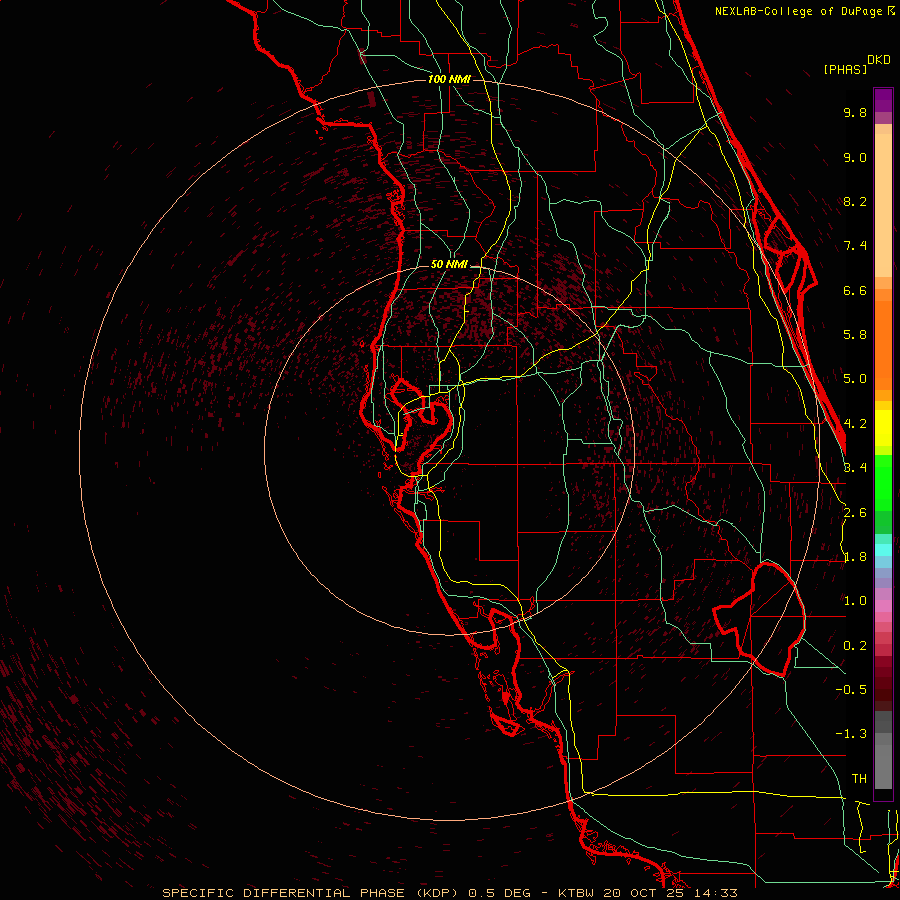Image resolution: width=900 pixels, height=900 pixels.
Task: Select the 50 NMI range ring label
Action: [x=449, y=264]
